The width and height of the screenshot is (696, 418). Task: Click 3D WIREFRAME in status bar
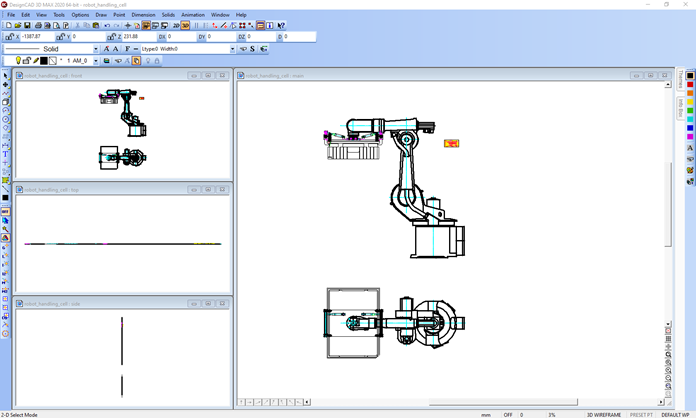pyautogui.click(x=604, y=414)
